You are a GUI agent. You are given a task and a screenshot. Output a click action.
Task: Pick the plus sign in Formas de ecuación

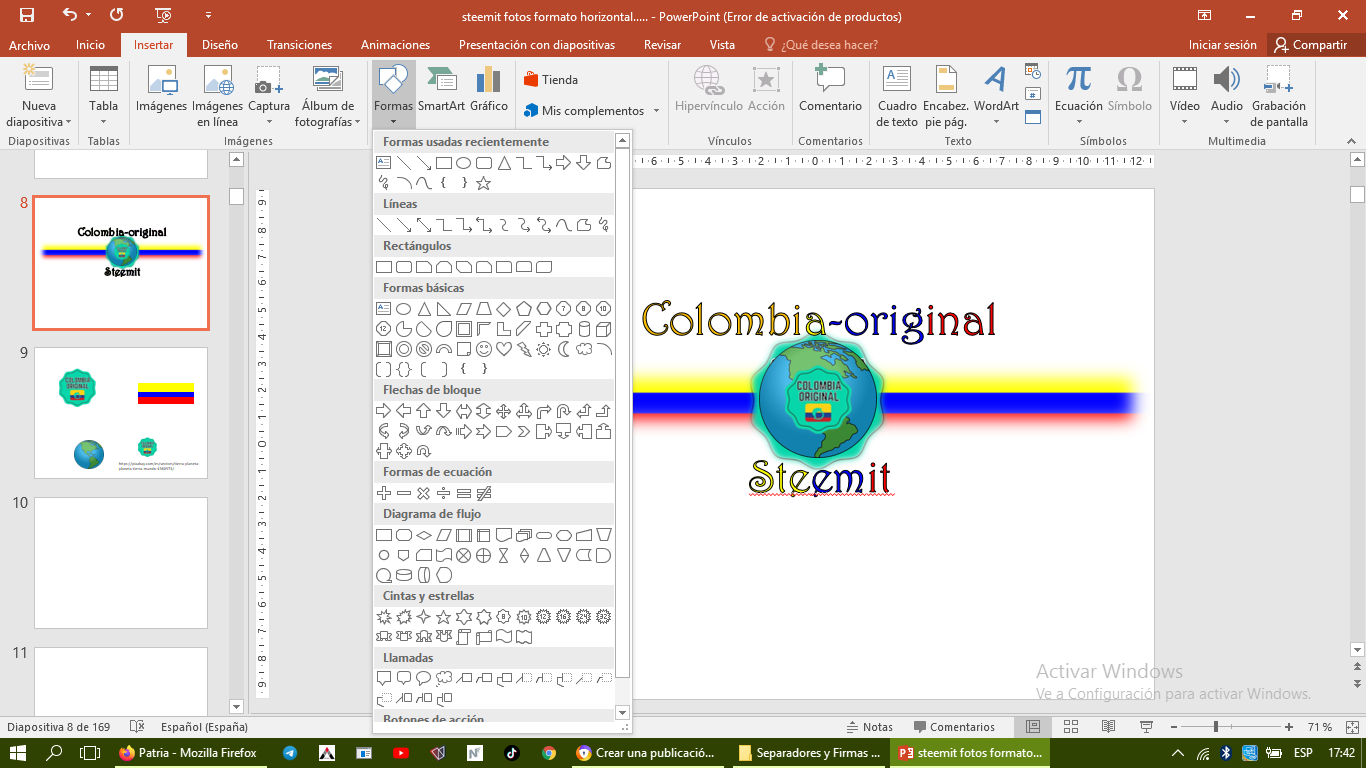(384, 493)
